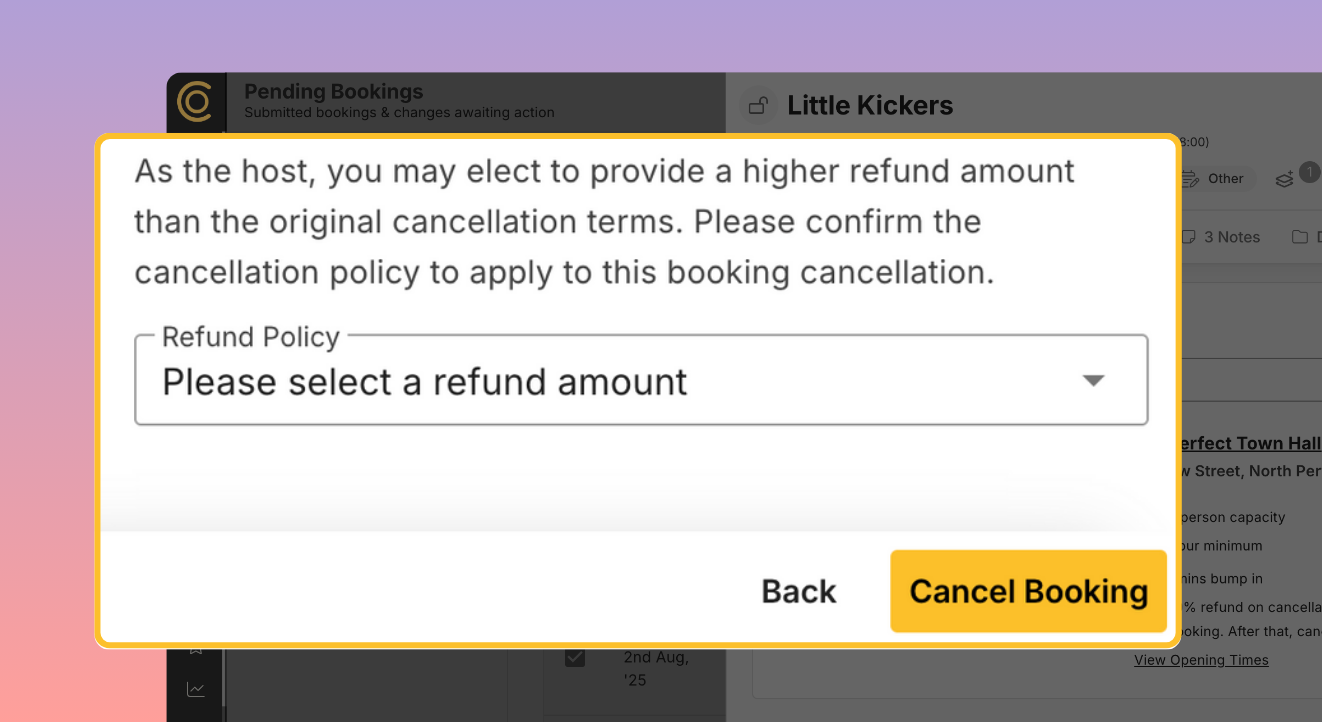
Task: Click the add-layers stack icon
Action: [x=1285, y=180]
